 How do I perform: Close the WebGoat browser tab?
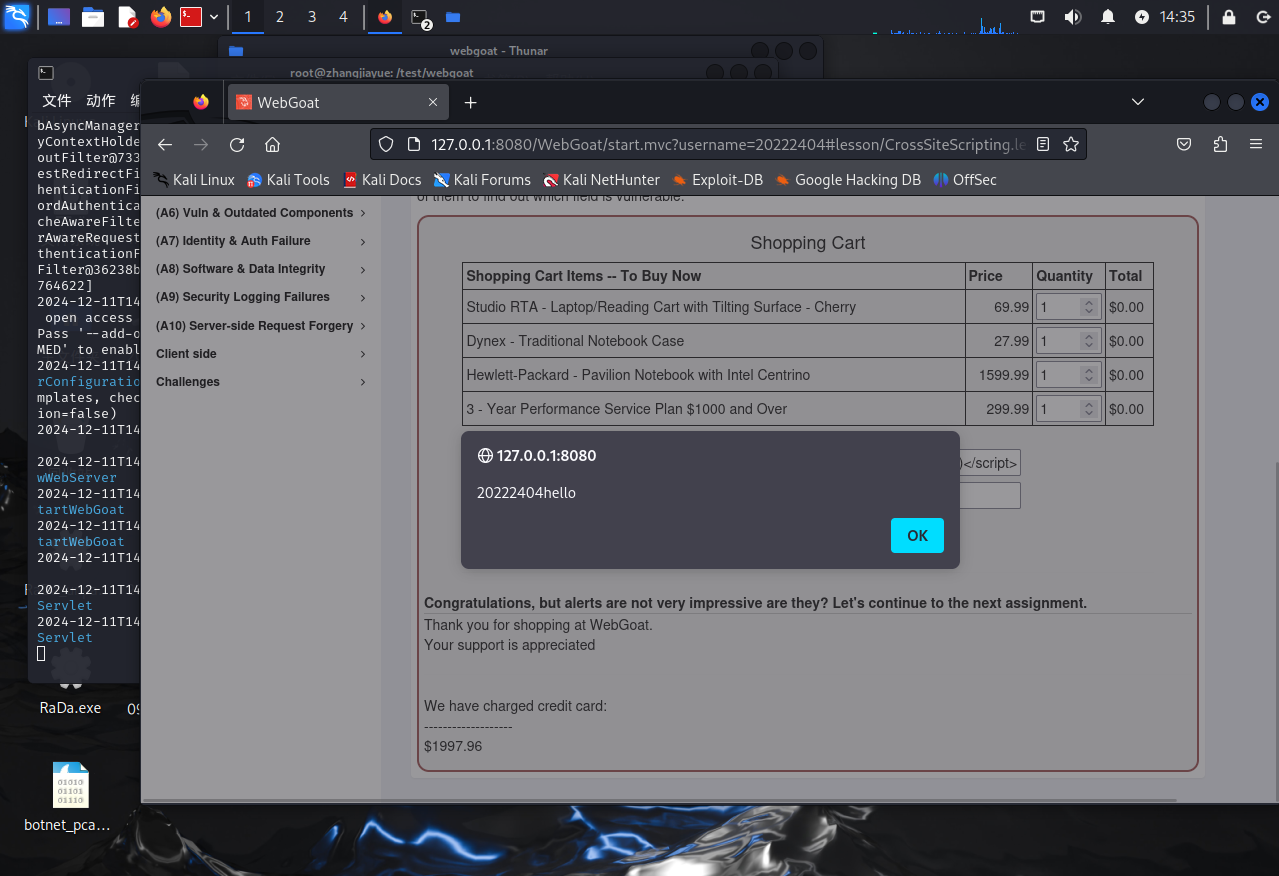(x=433, y=102)
